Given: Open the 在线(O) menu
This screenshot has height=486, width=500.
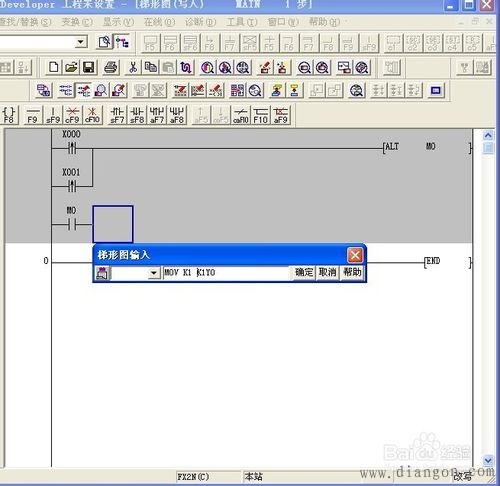Looking at the screenshot, I should [159, 22].
